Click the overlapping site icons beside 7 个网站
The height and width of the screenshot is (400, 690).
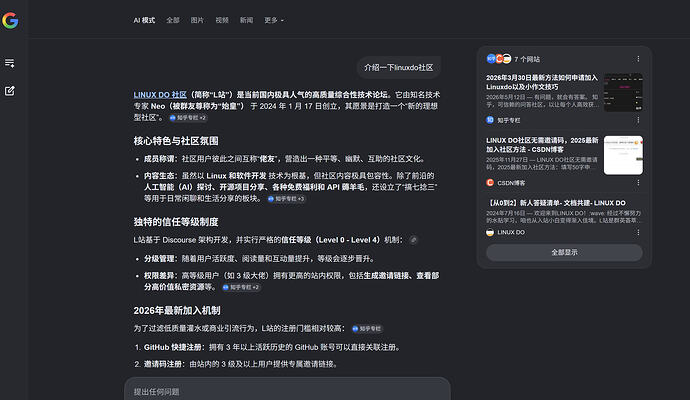point(499,59)
